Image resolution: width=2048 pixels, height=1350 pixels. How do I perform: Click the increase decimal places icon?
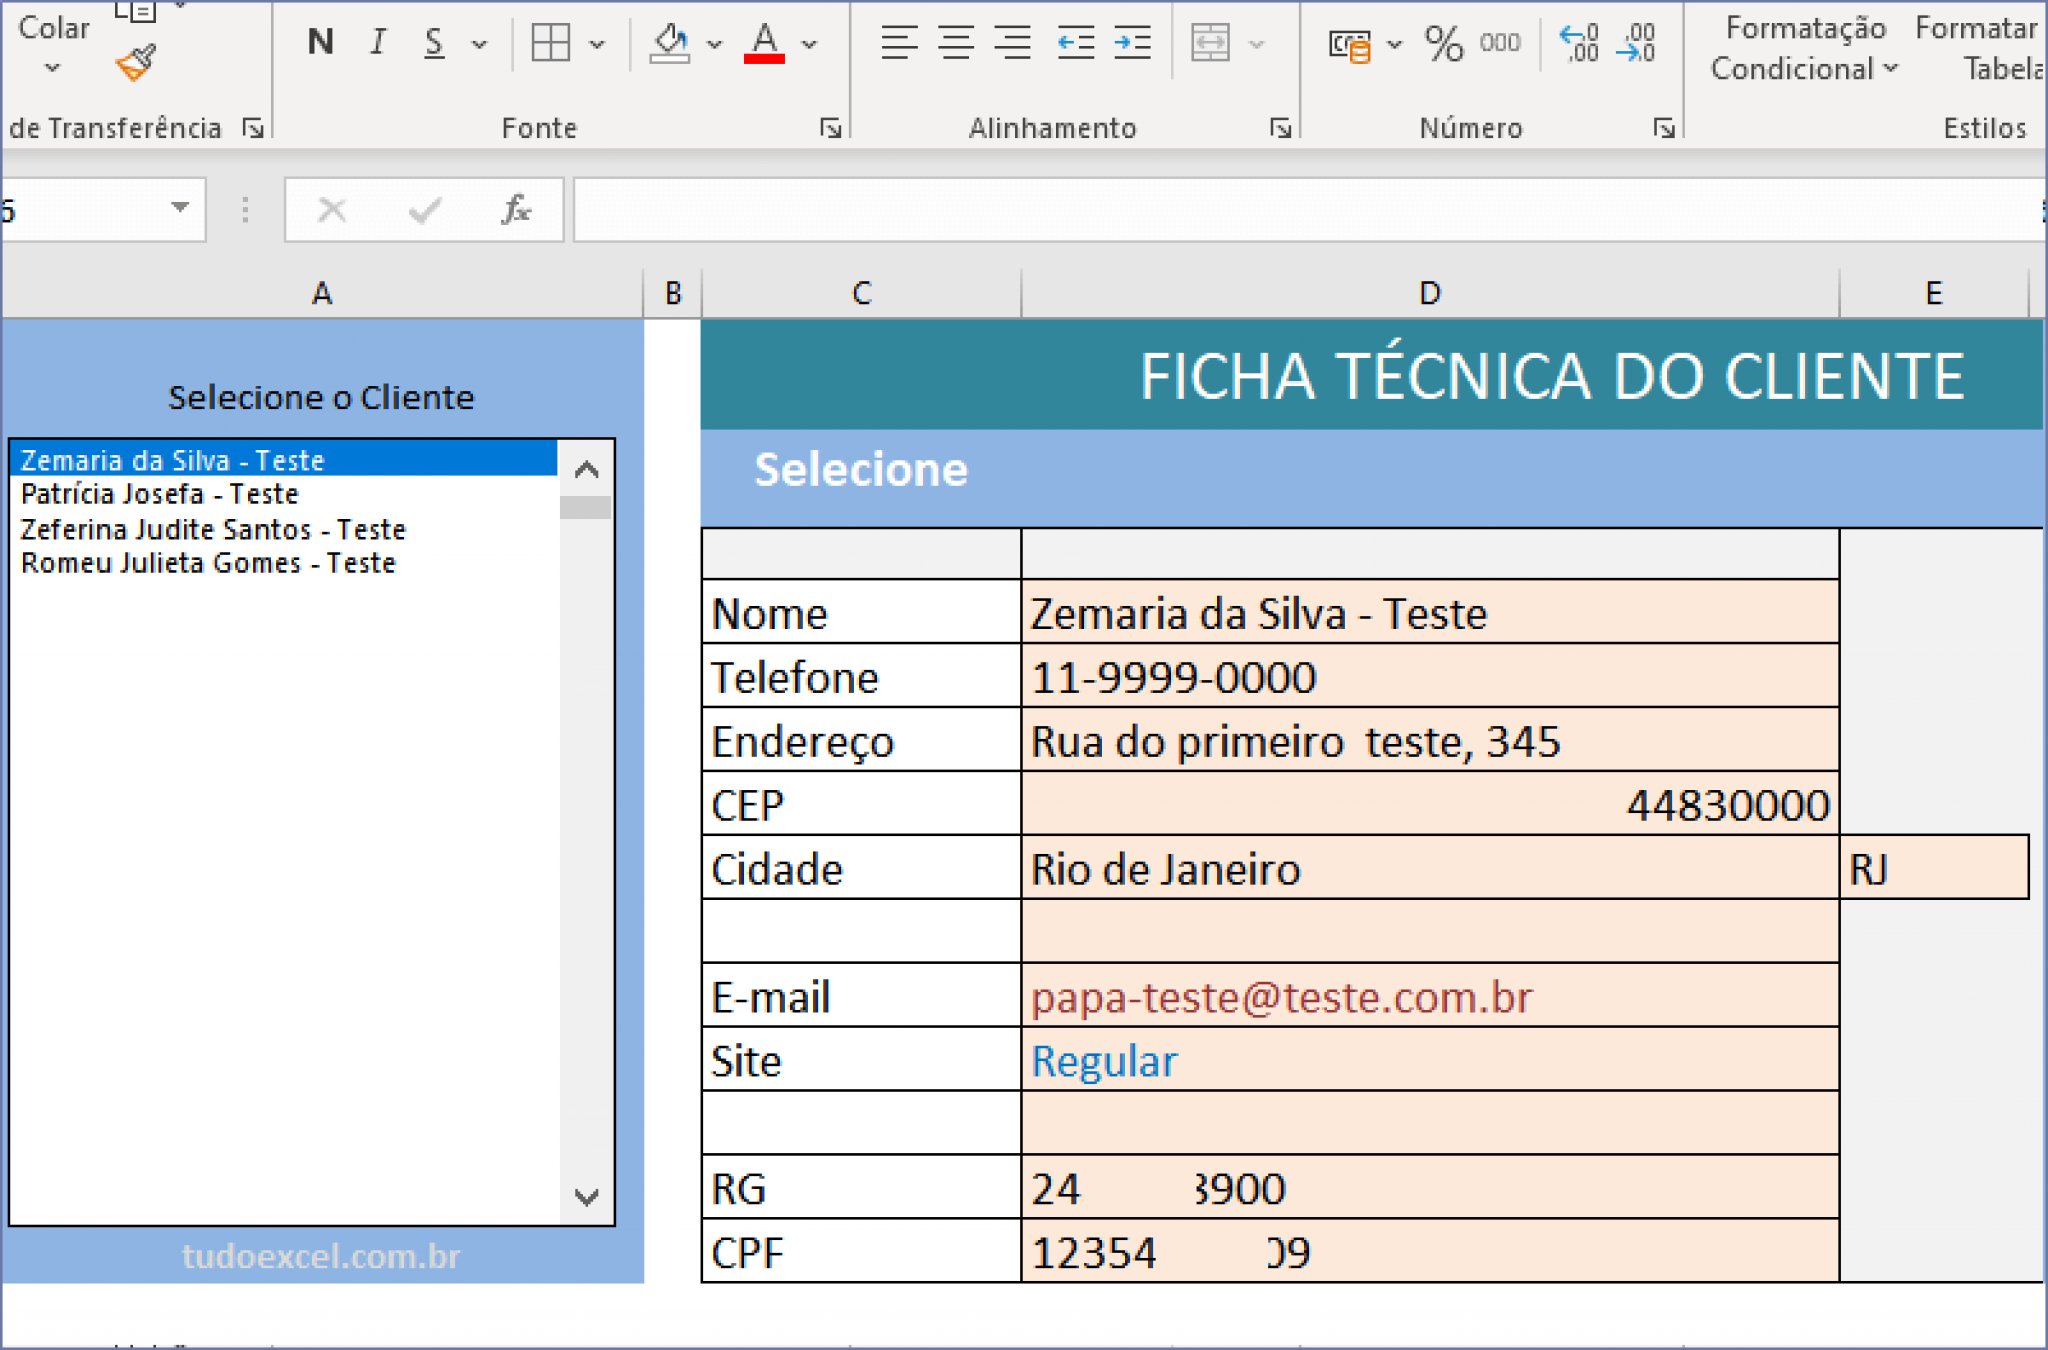[x=1578, y=42]
